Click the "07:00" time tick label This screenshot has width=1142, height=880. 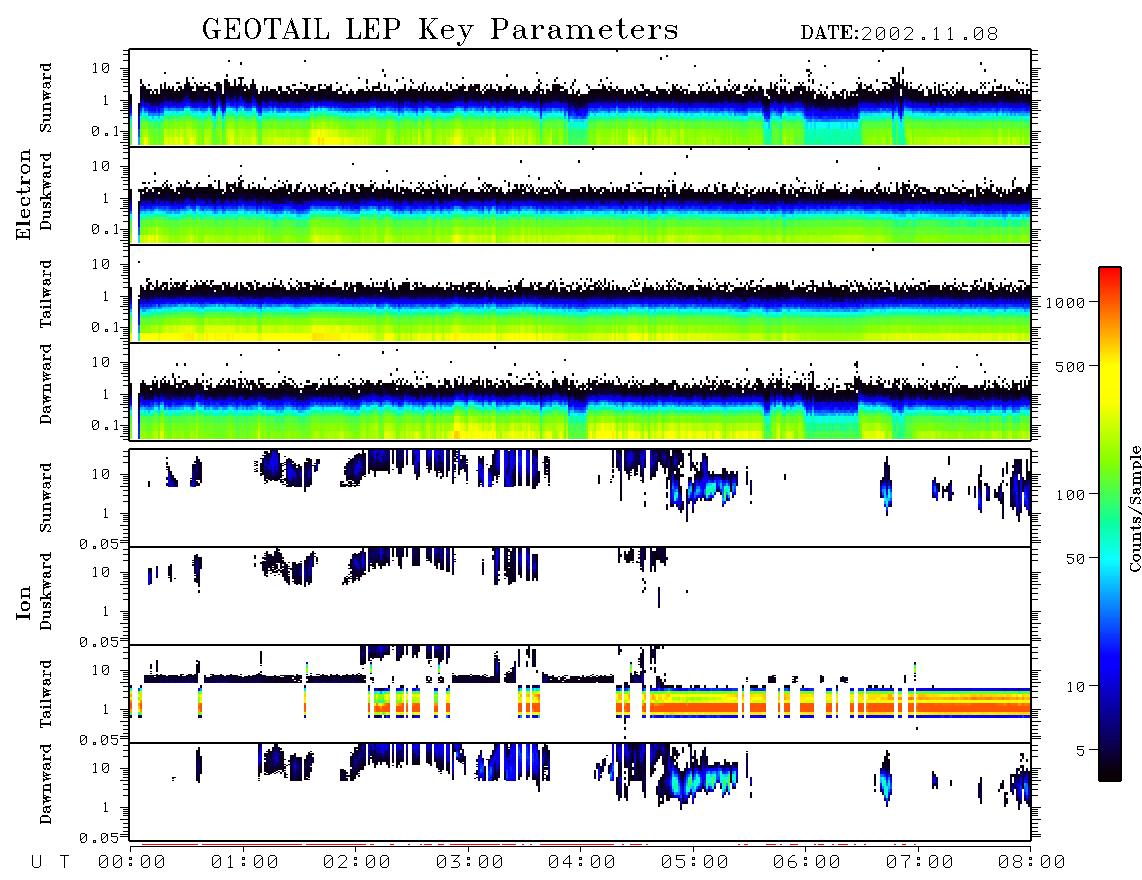[919, 863]
